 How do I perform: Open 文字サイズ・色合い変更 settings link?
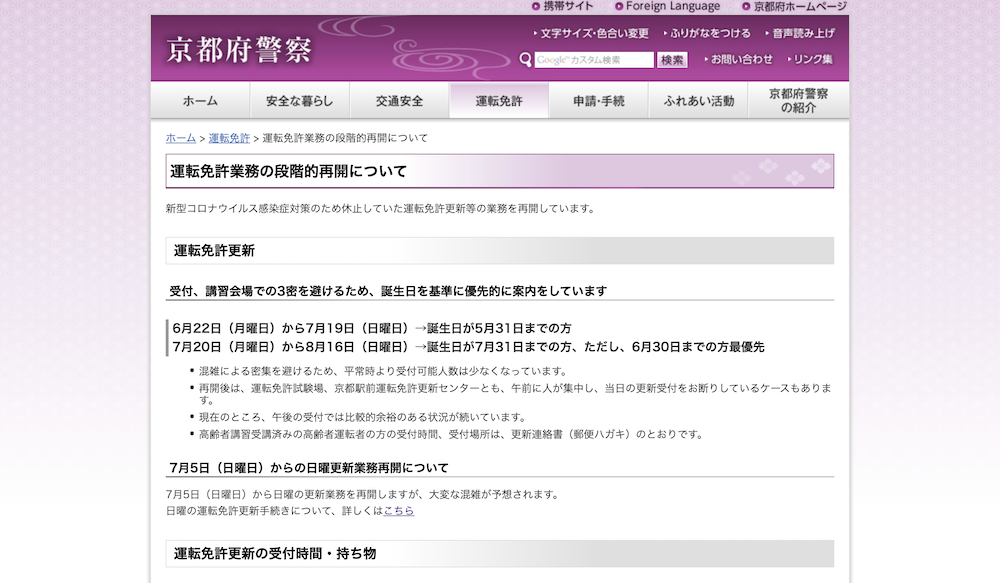591,33
